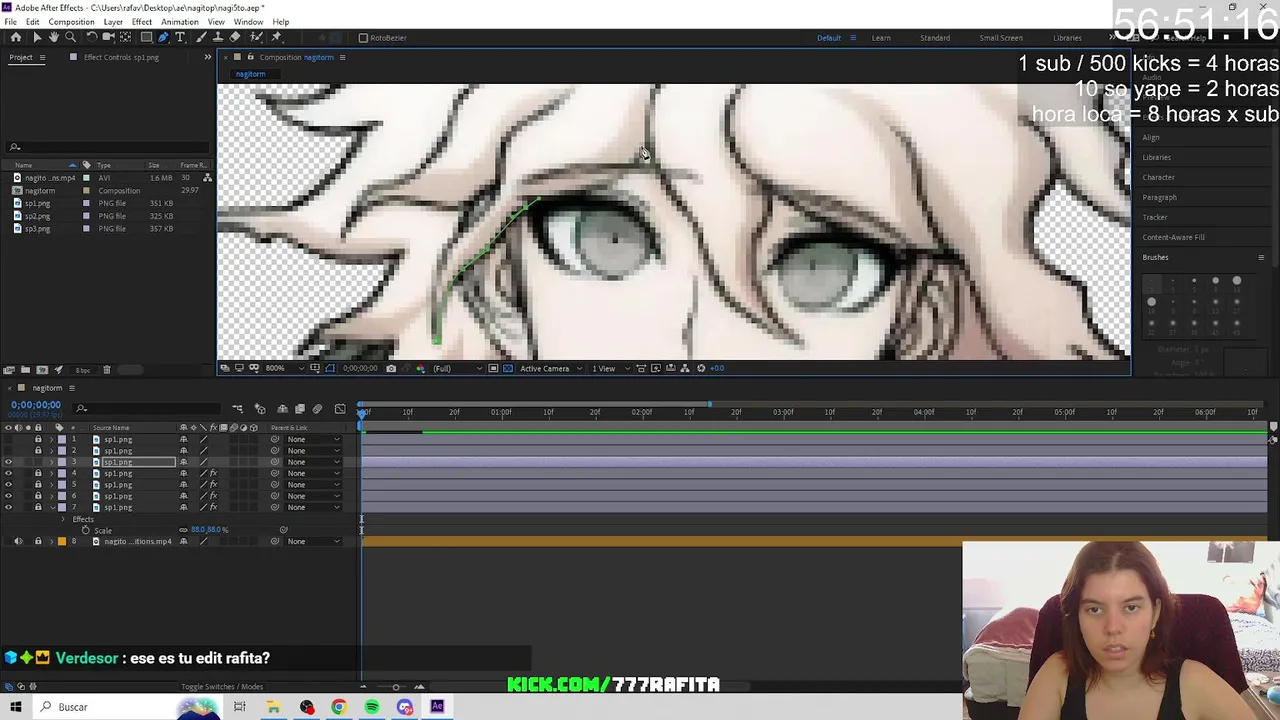Hide layer 4 with its eye icon
This screenshot has width=1280, height=720.
8,473
